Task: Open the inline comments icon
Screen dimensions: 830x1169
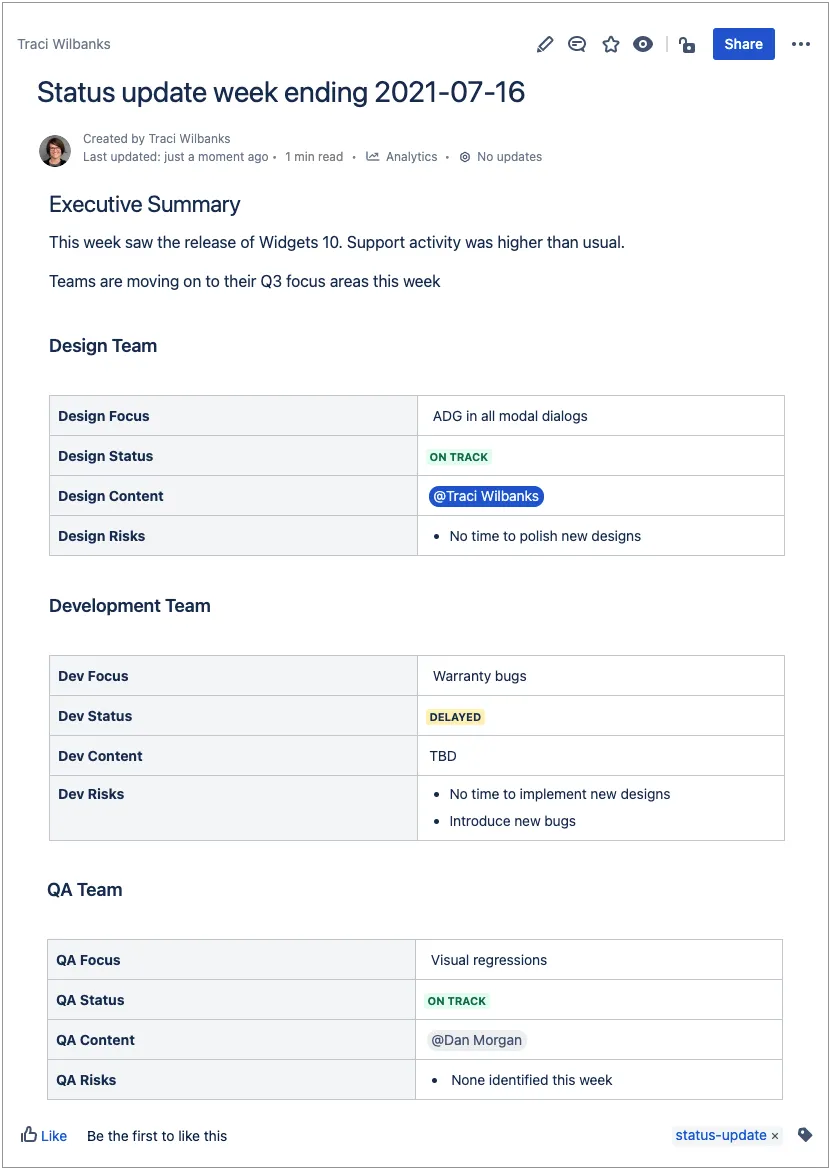Action: (576, 44)
